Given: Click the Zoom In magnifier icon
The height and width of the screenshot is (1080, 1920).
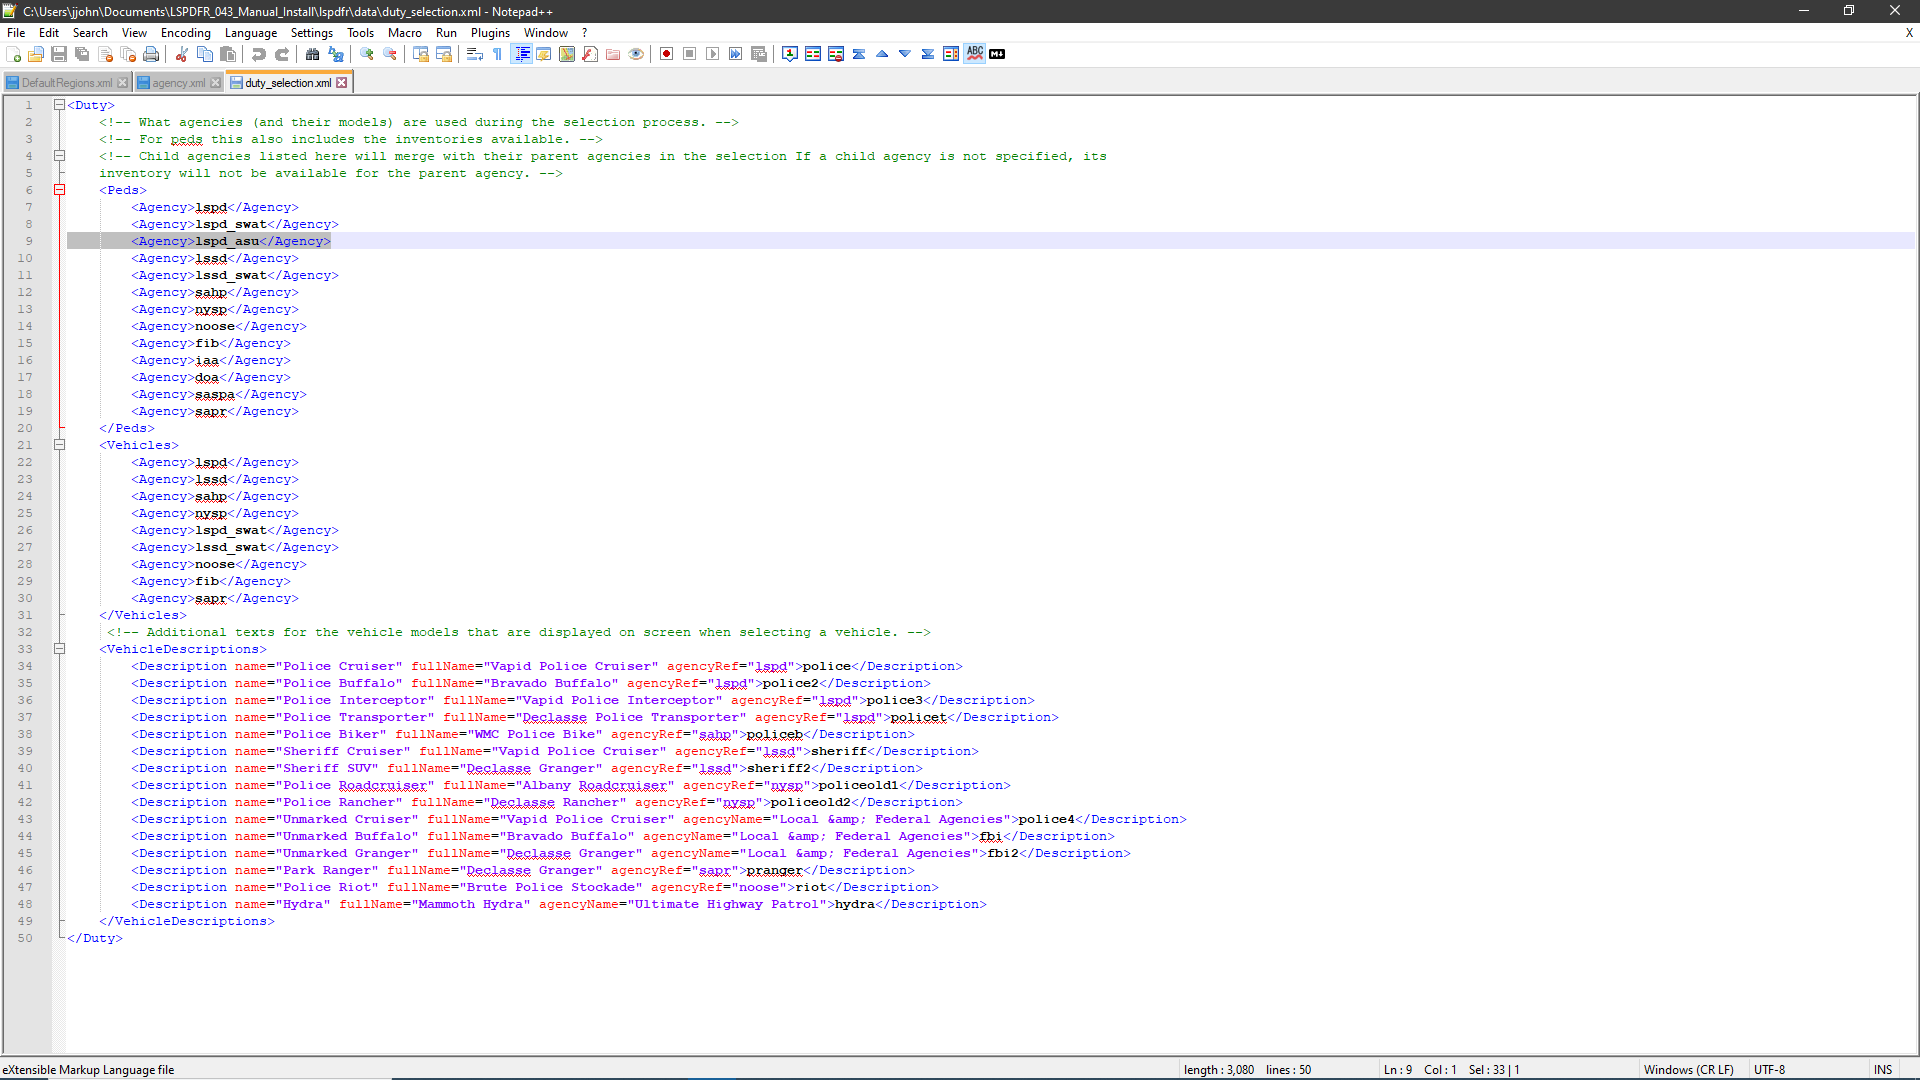Looking at the screenshot, I should click(x=367, y=54).
